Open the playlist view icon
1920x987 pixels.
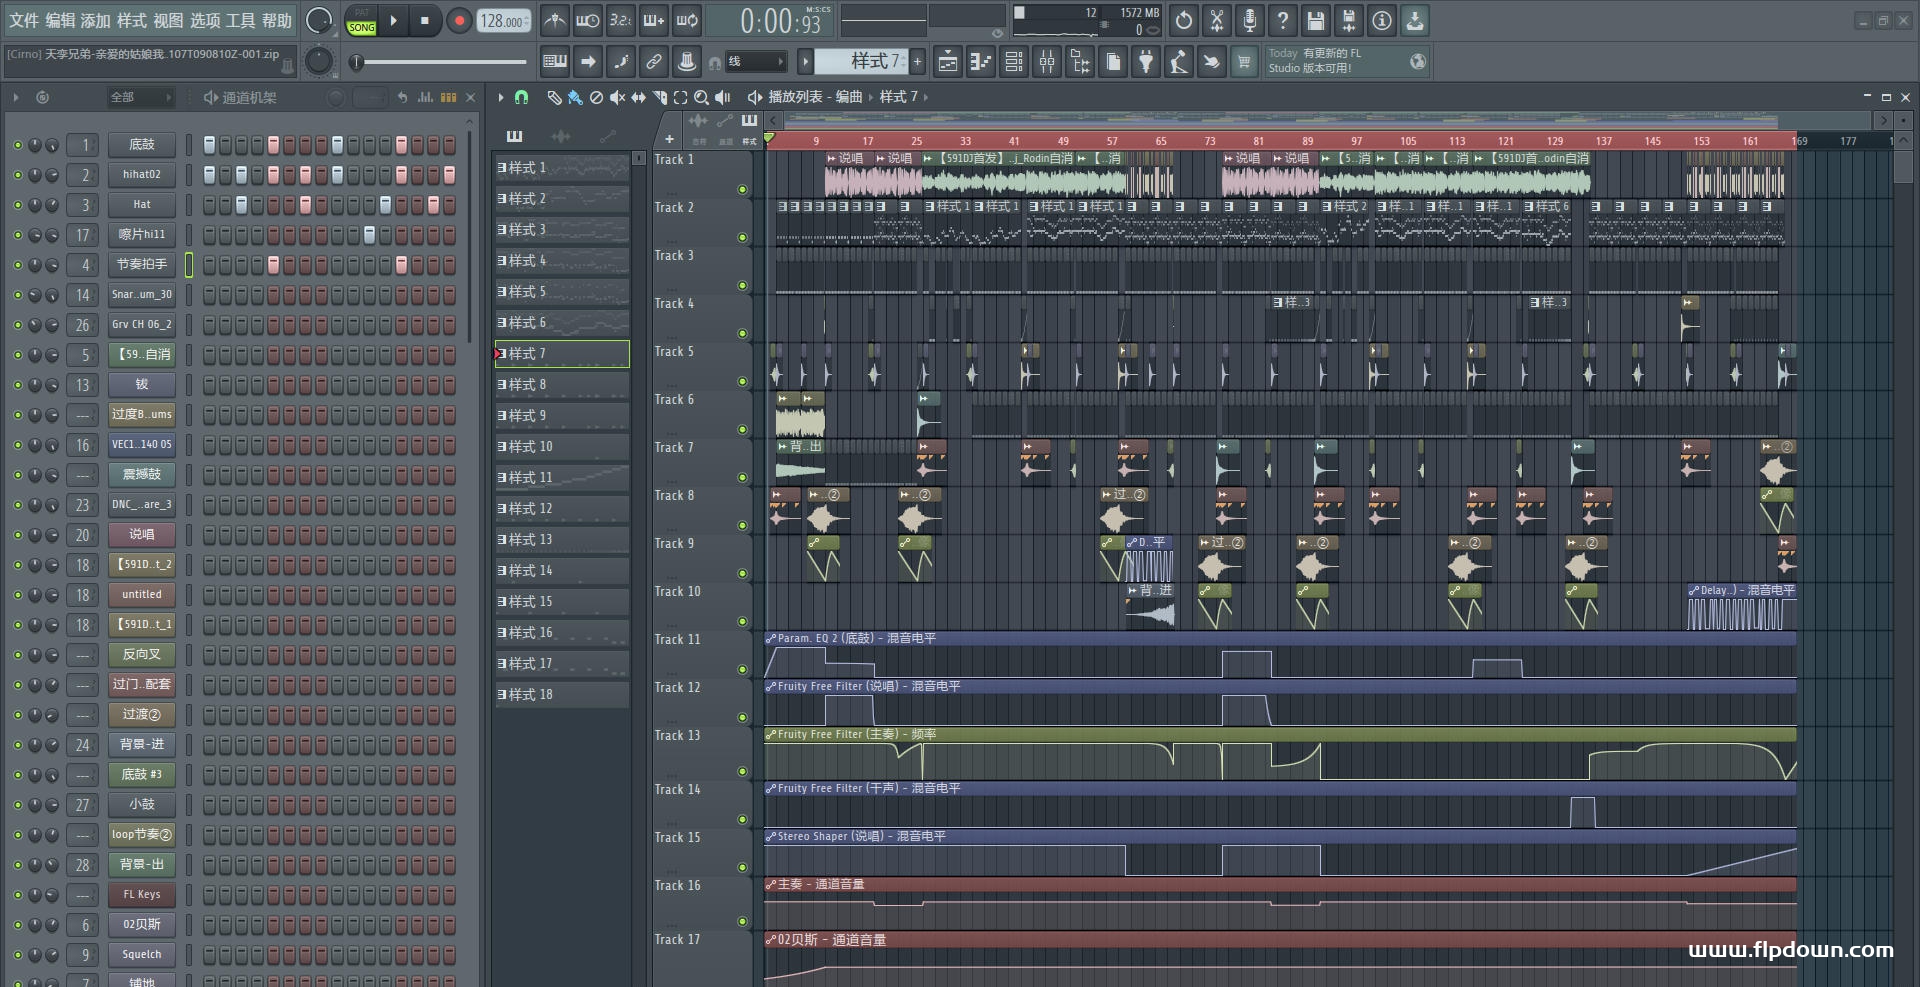[x=947, y=62]
